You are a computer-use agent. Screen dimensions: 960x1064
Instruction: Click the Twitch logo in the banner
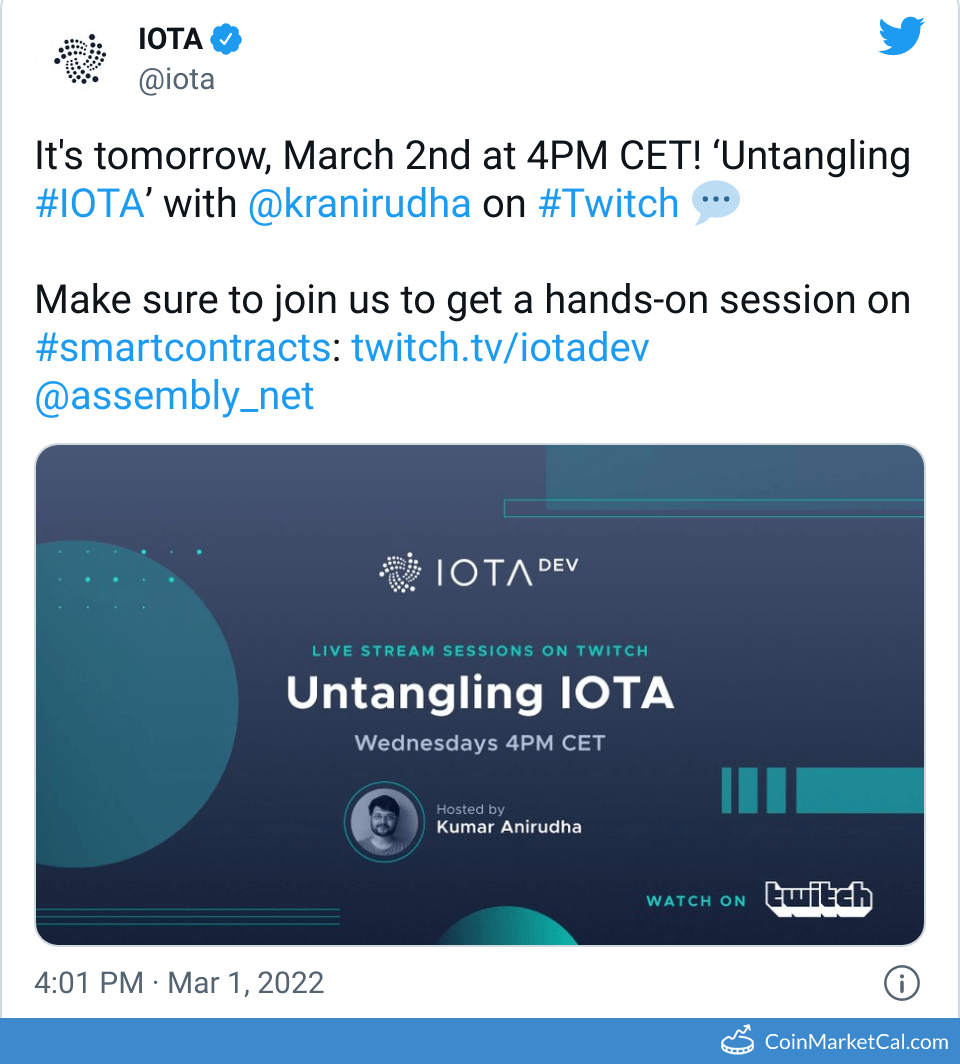(x=818, y=898)
